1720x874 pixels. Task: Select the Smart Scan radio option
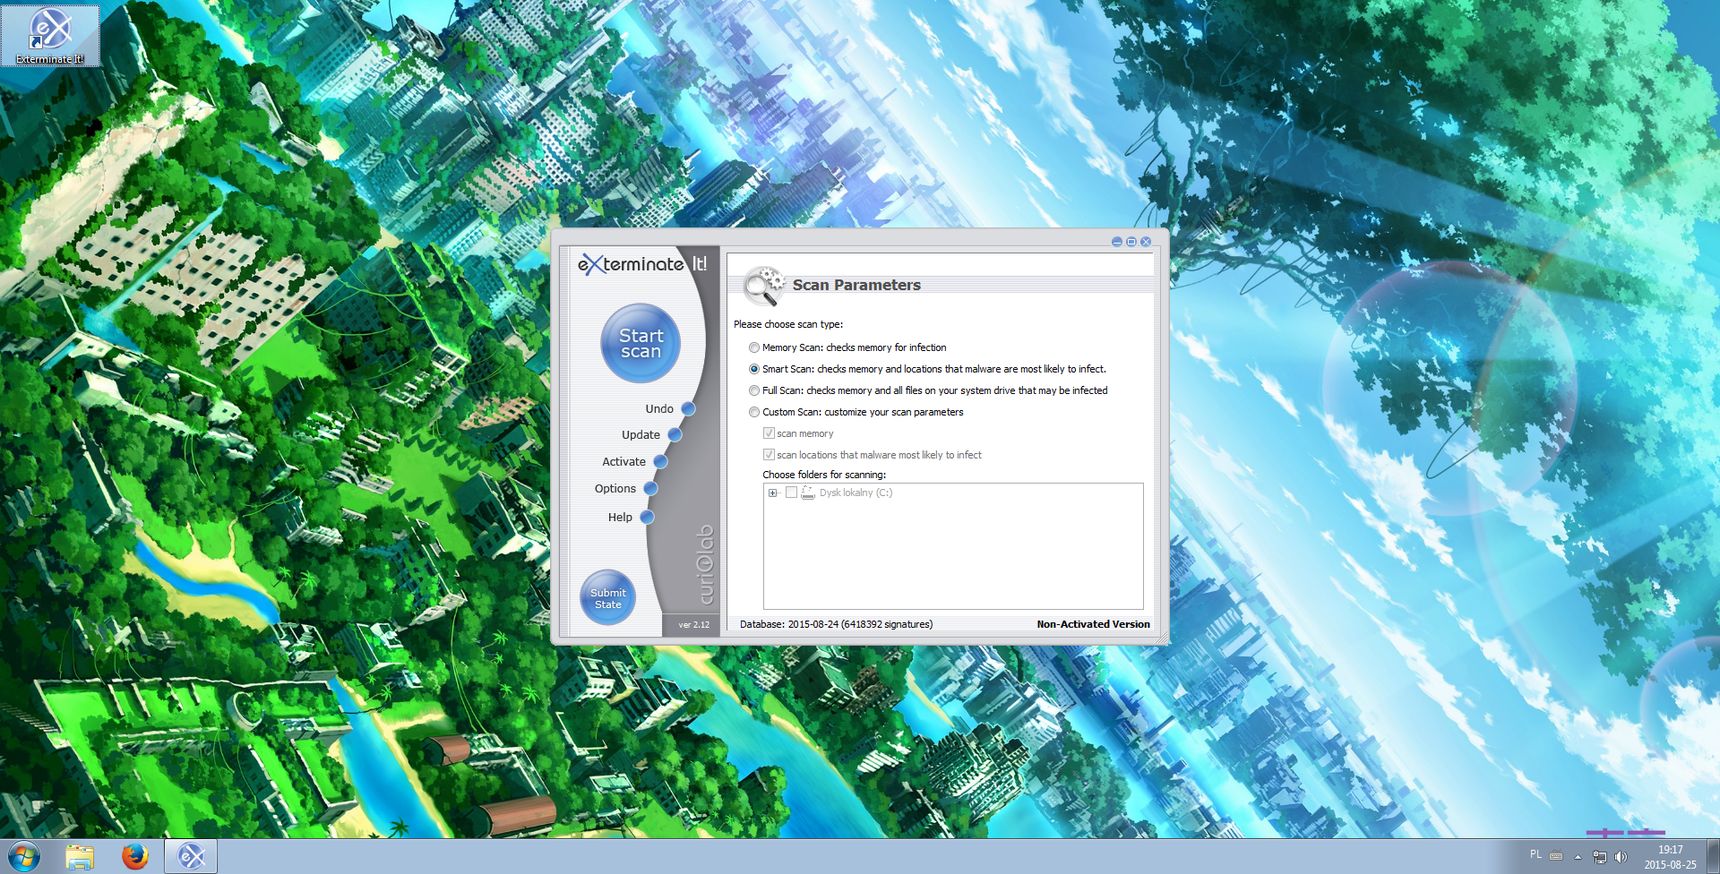pyautogui.click(x=754, y=369)
